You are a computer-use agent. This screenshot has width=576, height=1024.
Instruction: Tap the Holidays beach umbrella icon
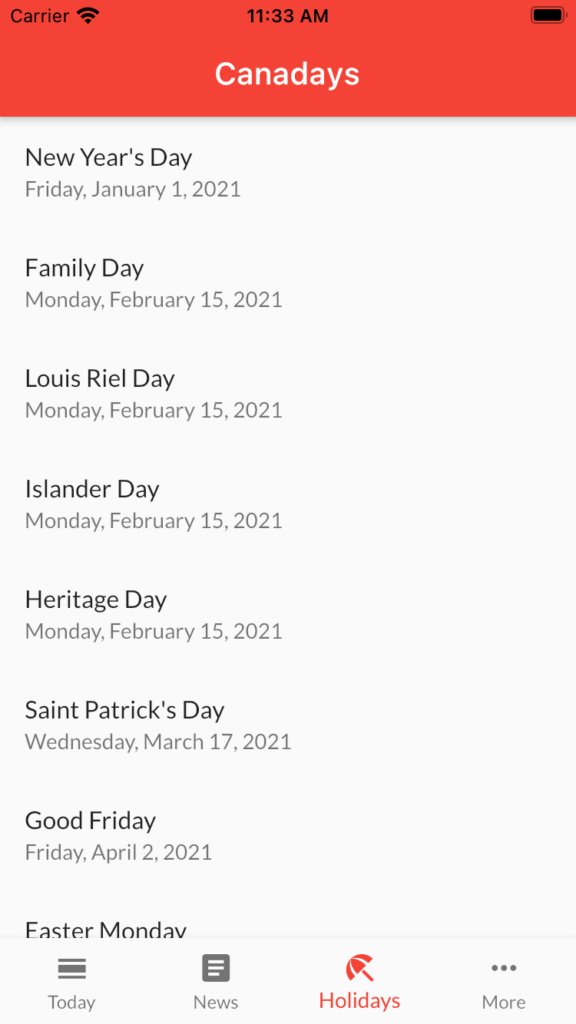point(360,967)
